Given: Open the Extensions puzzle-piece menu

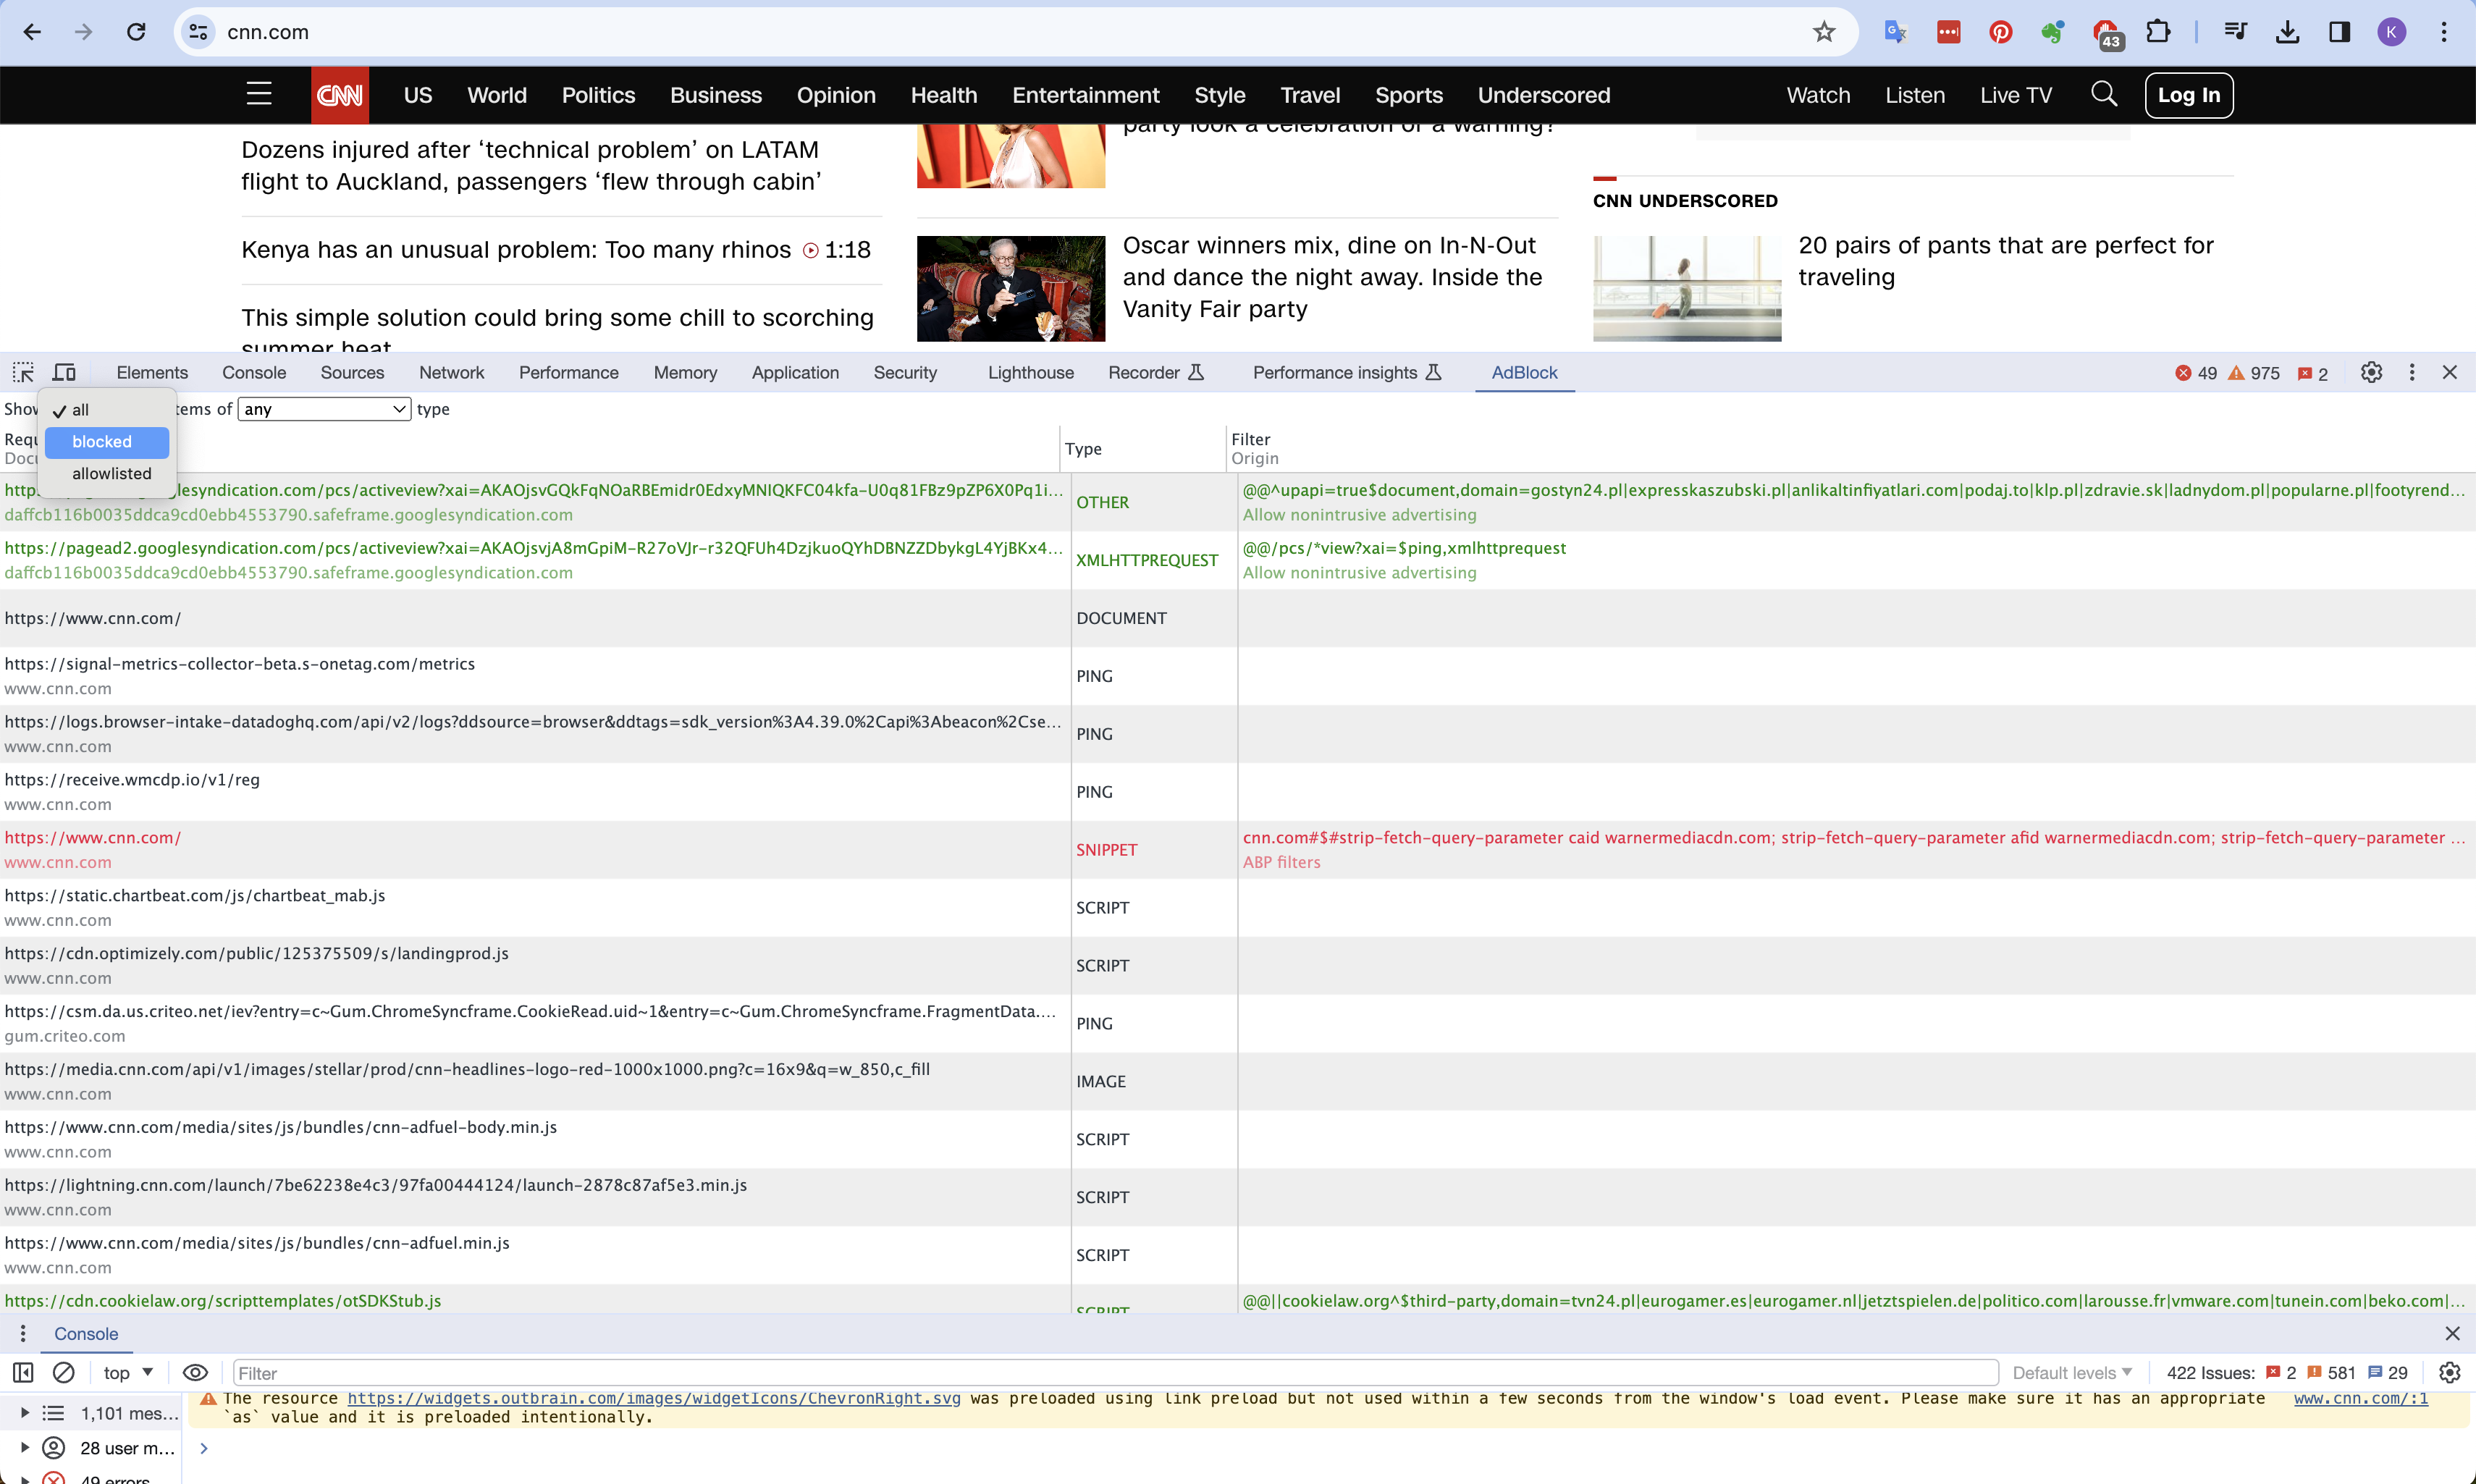Looking at the screenshot, I should 2158,32.
